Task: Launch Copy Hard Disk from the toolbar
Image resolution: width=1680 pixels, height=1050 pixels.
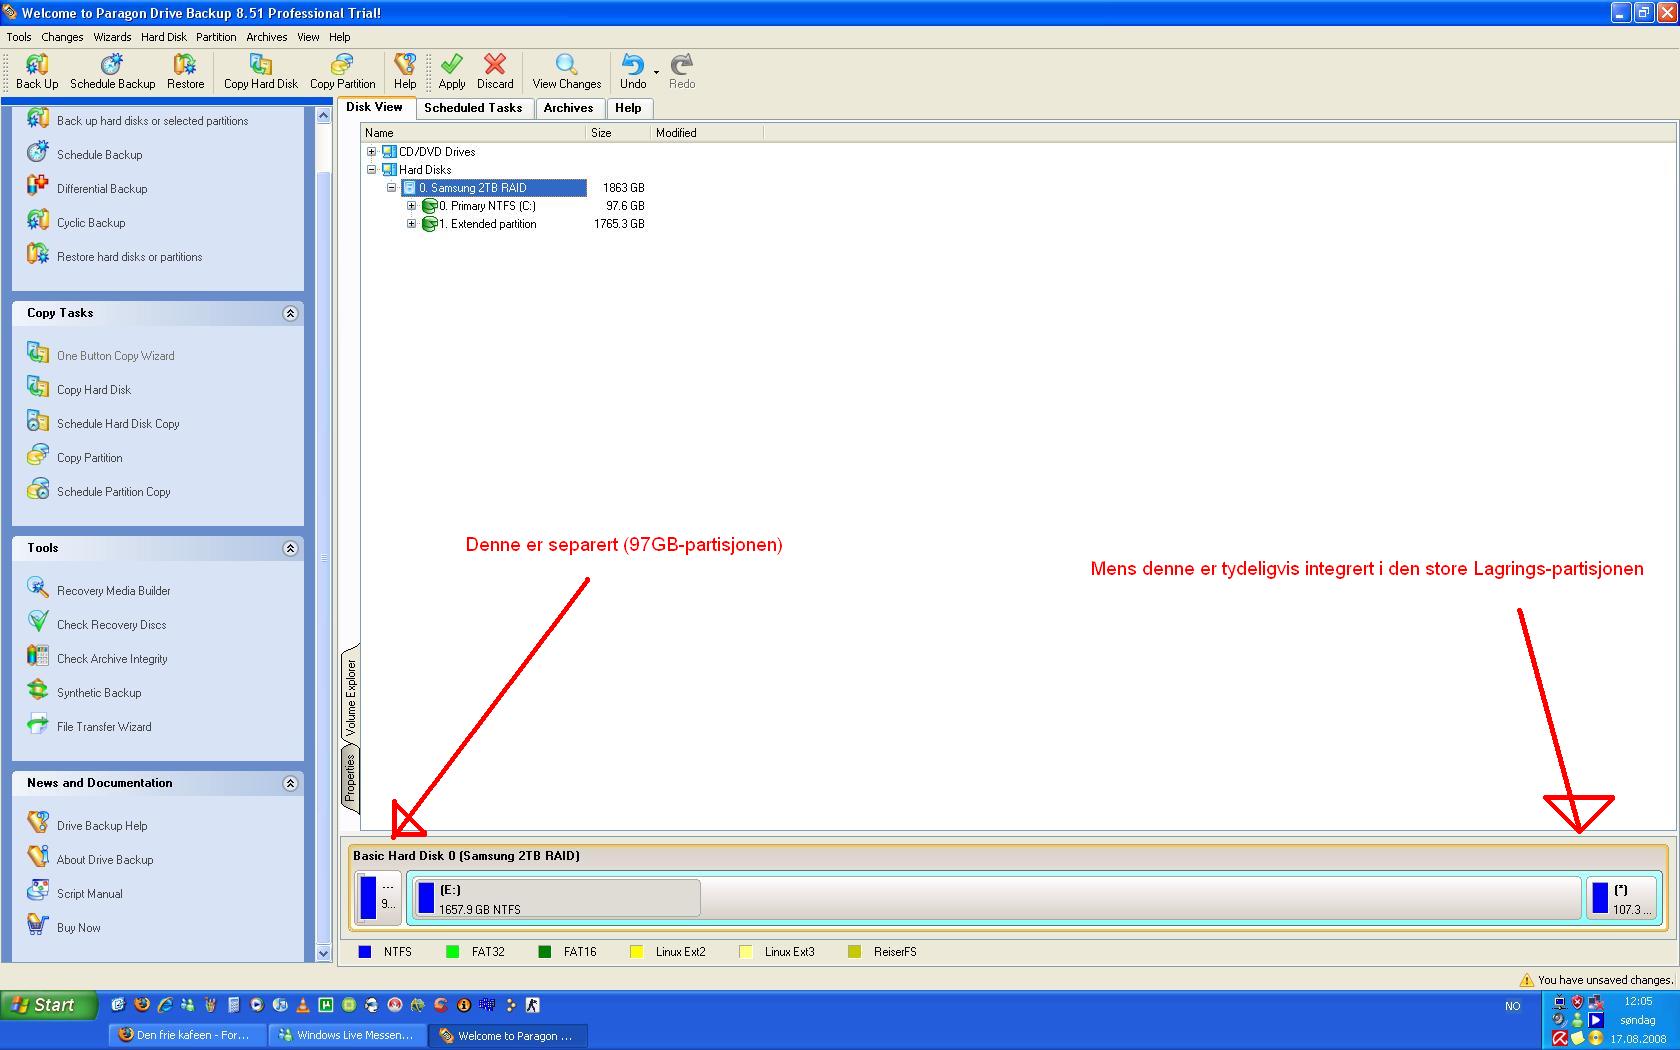Action: click(260, 72)
